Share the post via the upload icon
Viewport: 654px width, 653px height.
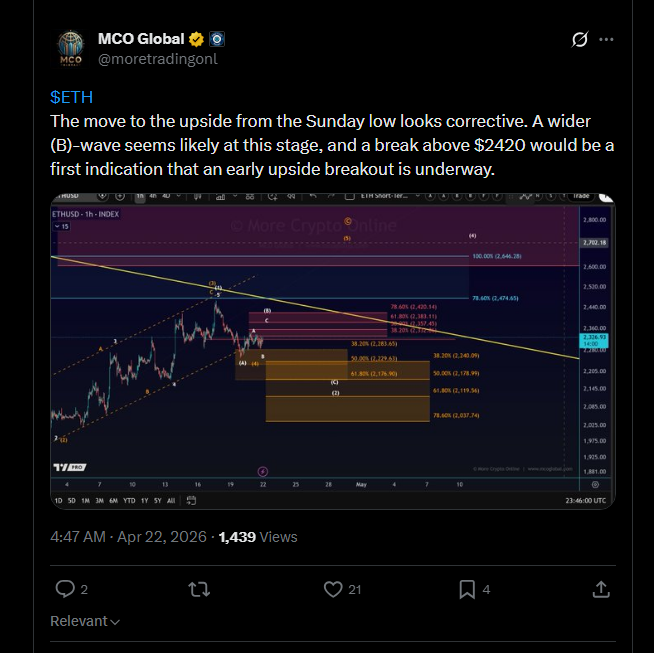(601, 589)
